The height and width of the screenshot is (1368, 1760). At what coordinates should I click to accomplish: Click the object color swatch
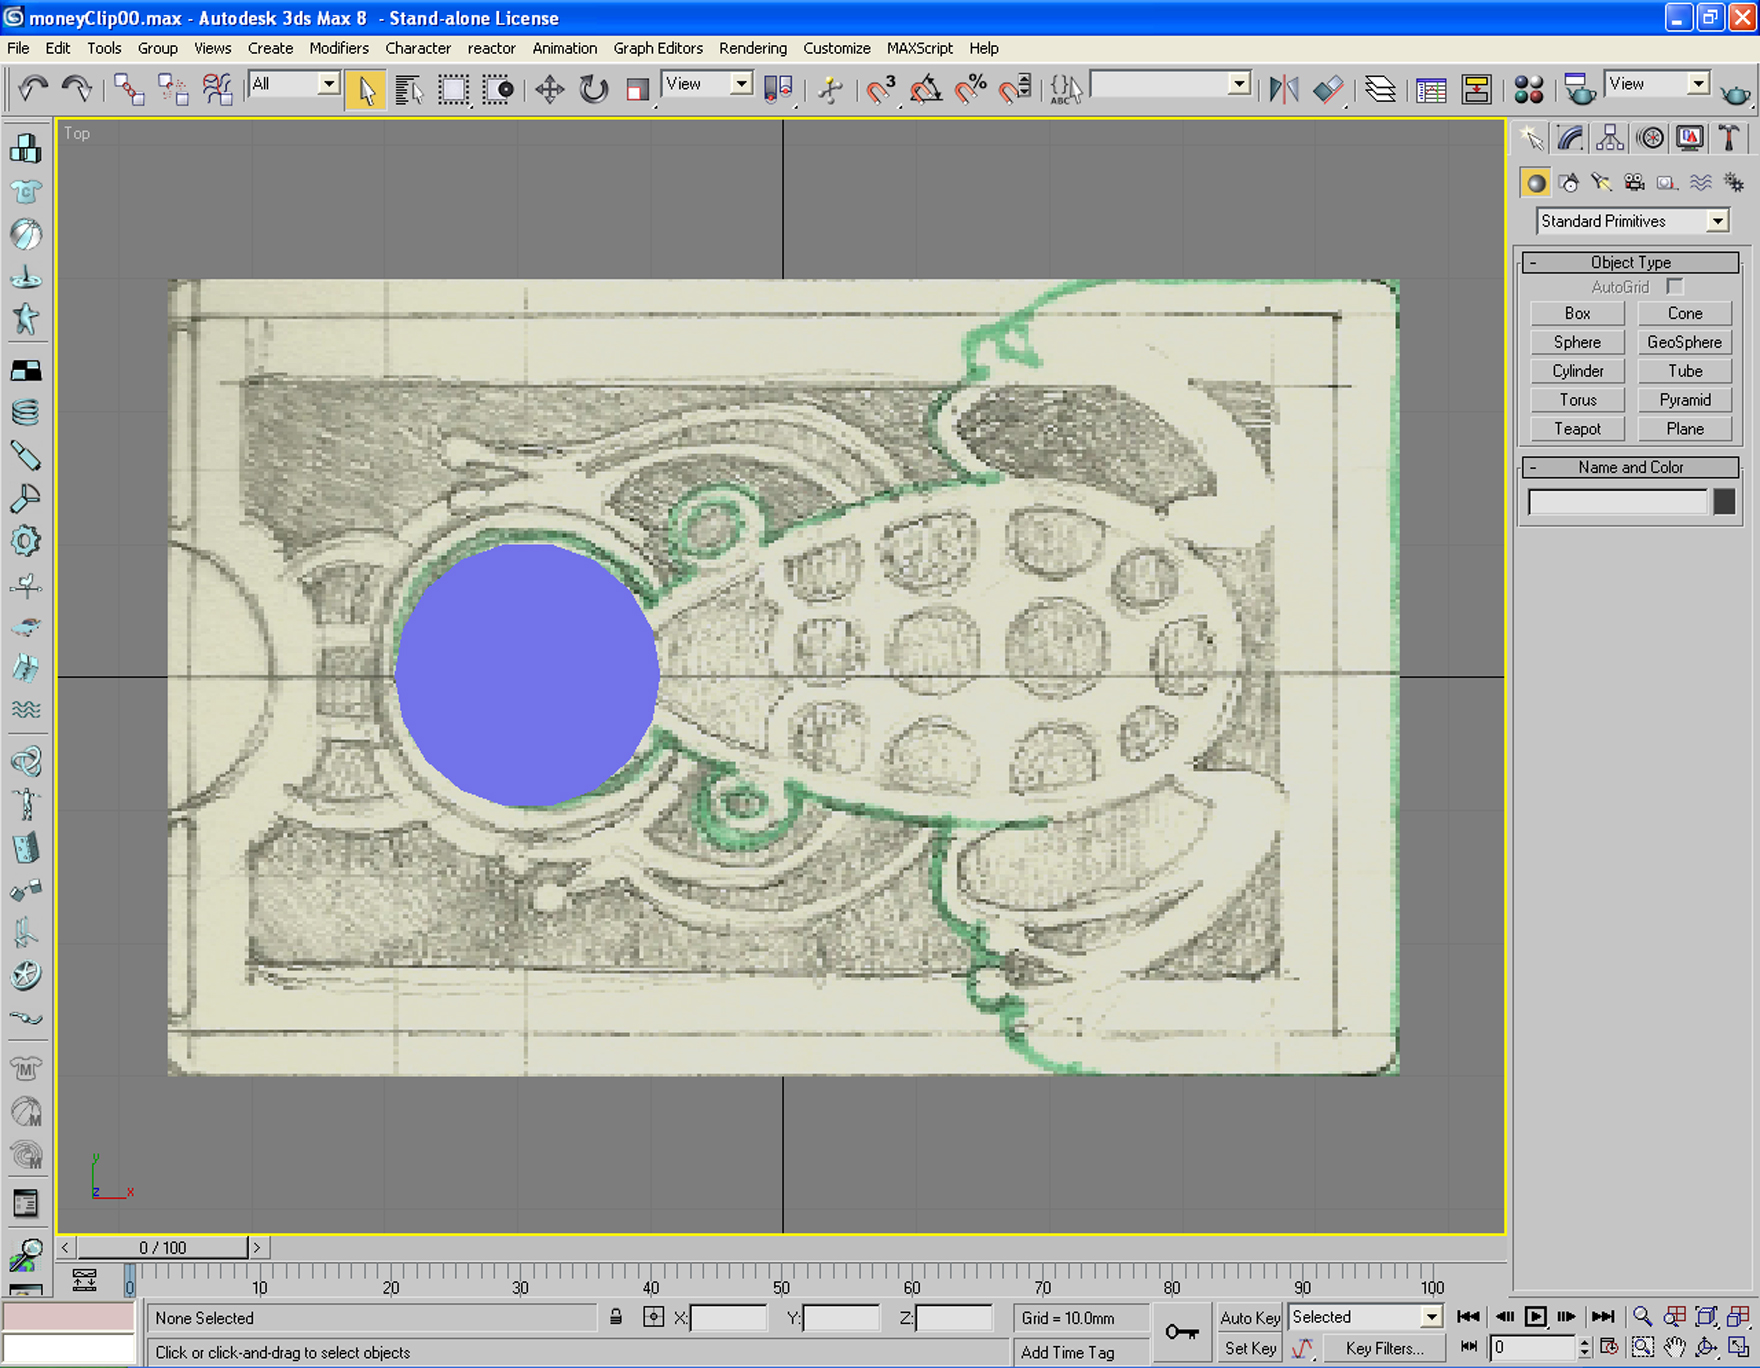[x=1724, y=501]
